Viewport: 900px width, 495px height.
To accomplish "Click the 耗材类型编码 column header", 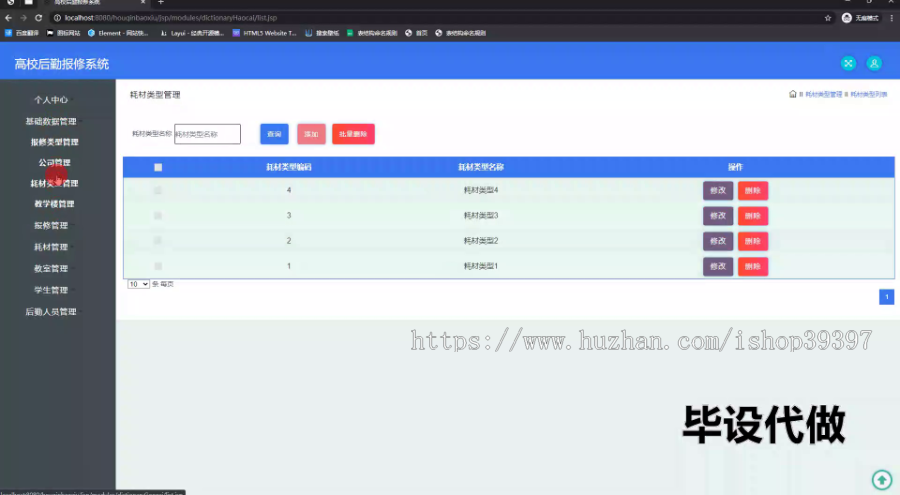I will (x=289, y=167).
